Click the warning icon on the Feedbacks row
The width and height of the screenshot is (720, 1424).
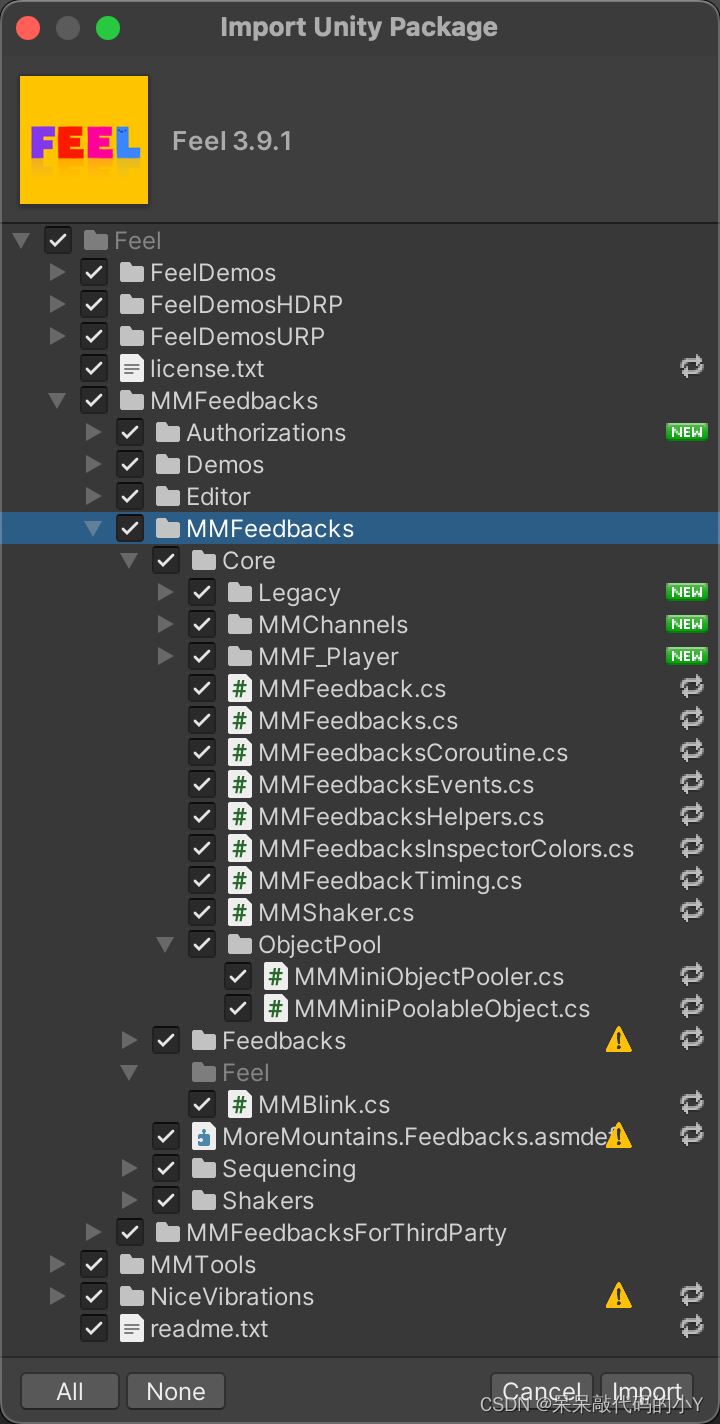(619, 1041)
